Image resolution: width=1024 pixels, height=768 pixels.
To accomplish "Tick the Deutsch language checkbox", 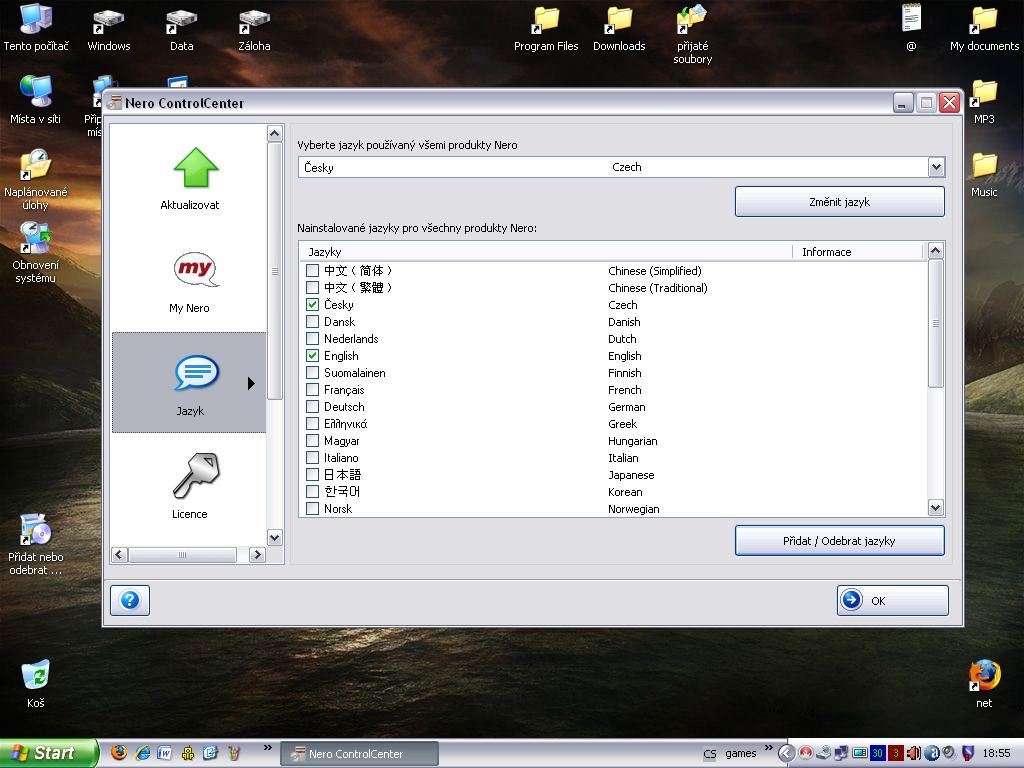I will (313, 406).
